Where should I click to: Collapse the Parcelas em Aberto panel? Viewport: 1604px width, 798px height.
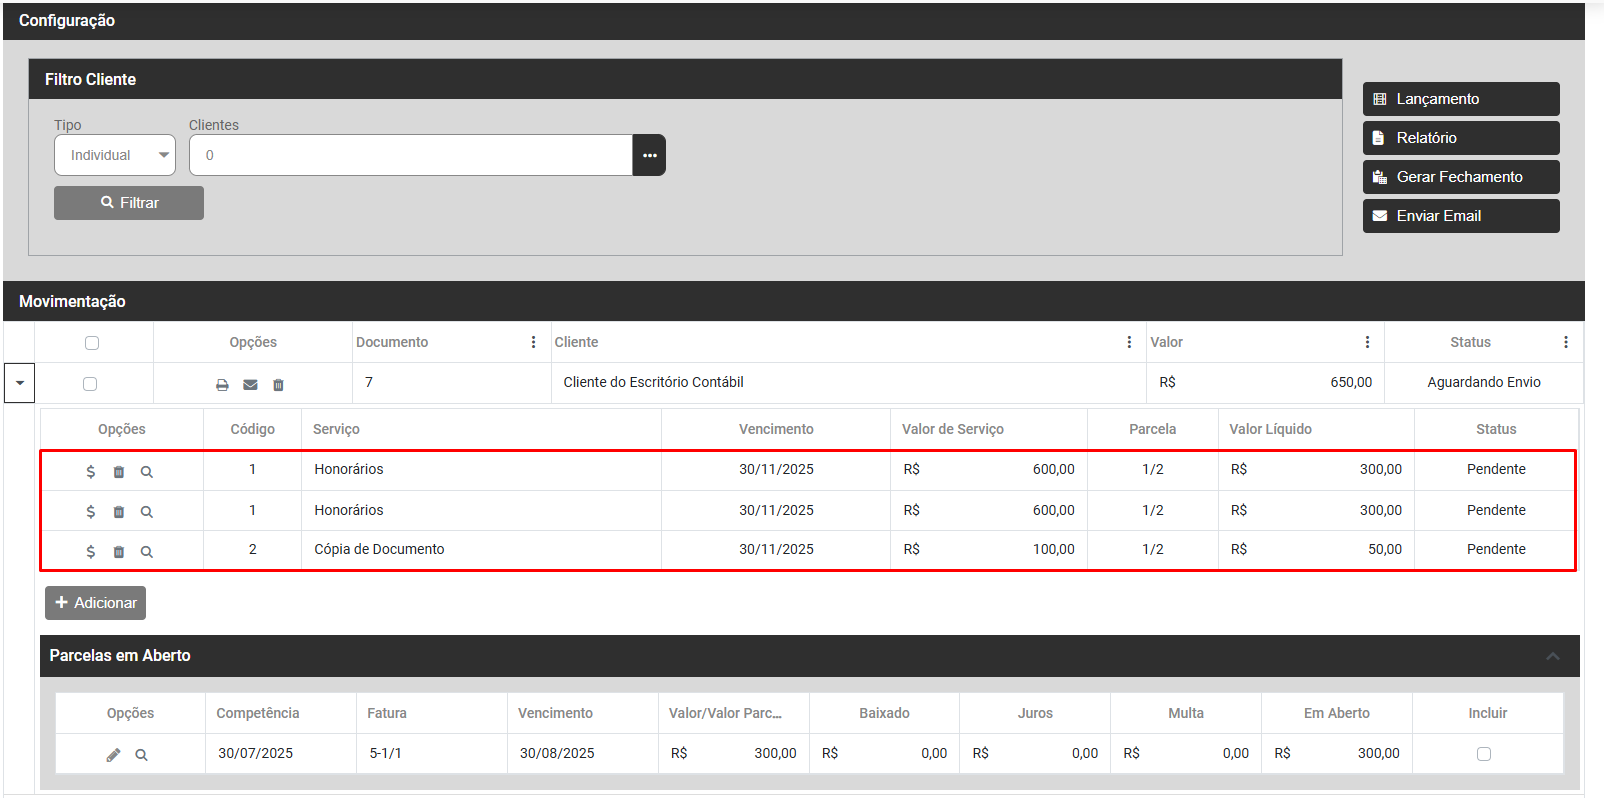click(1552, 656)
